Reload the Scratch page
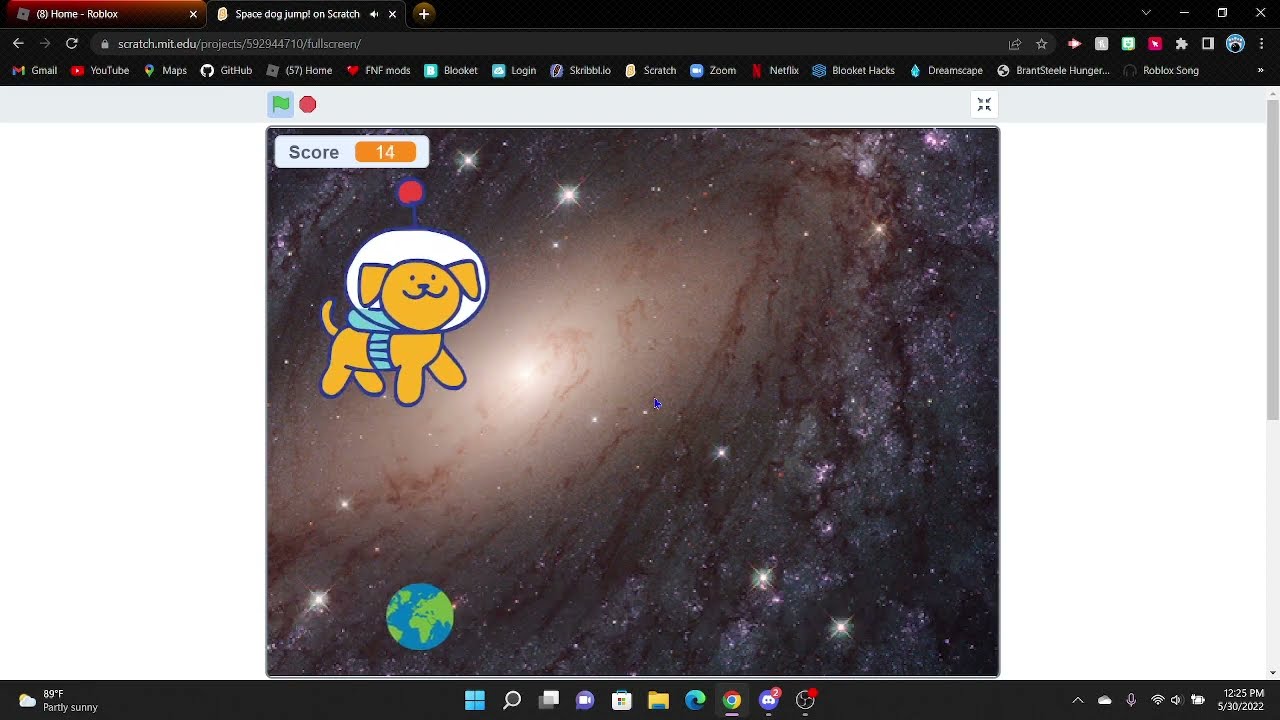This screenshot has width=1280, height=720. coord(72,44)
